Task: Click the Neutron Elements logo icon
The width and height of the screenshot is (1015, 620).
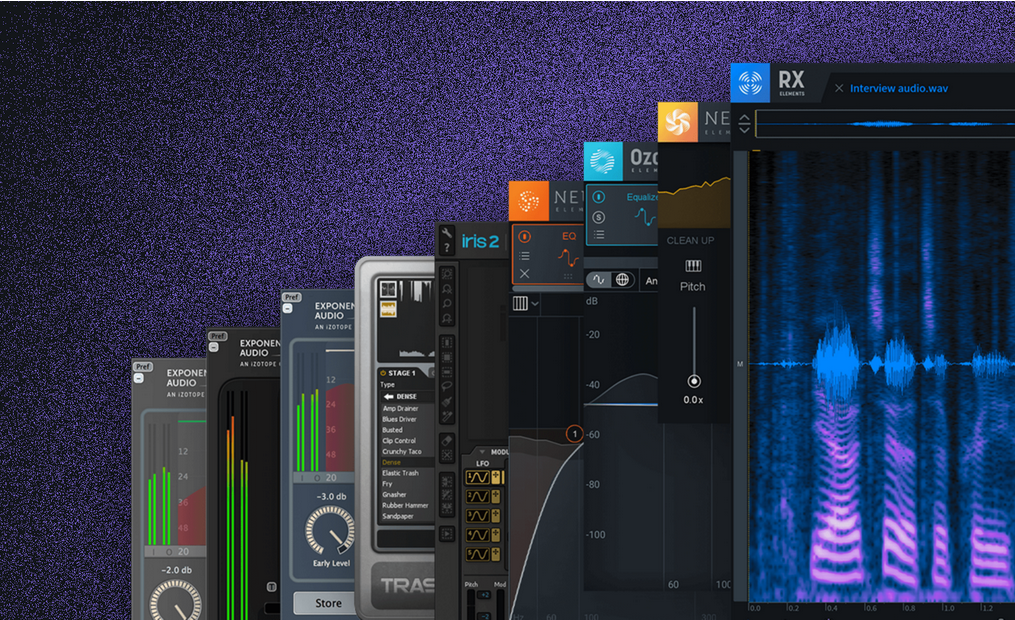Action: coord(529,201)
